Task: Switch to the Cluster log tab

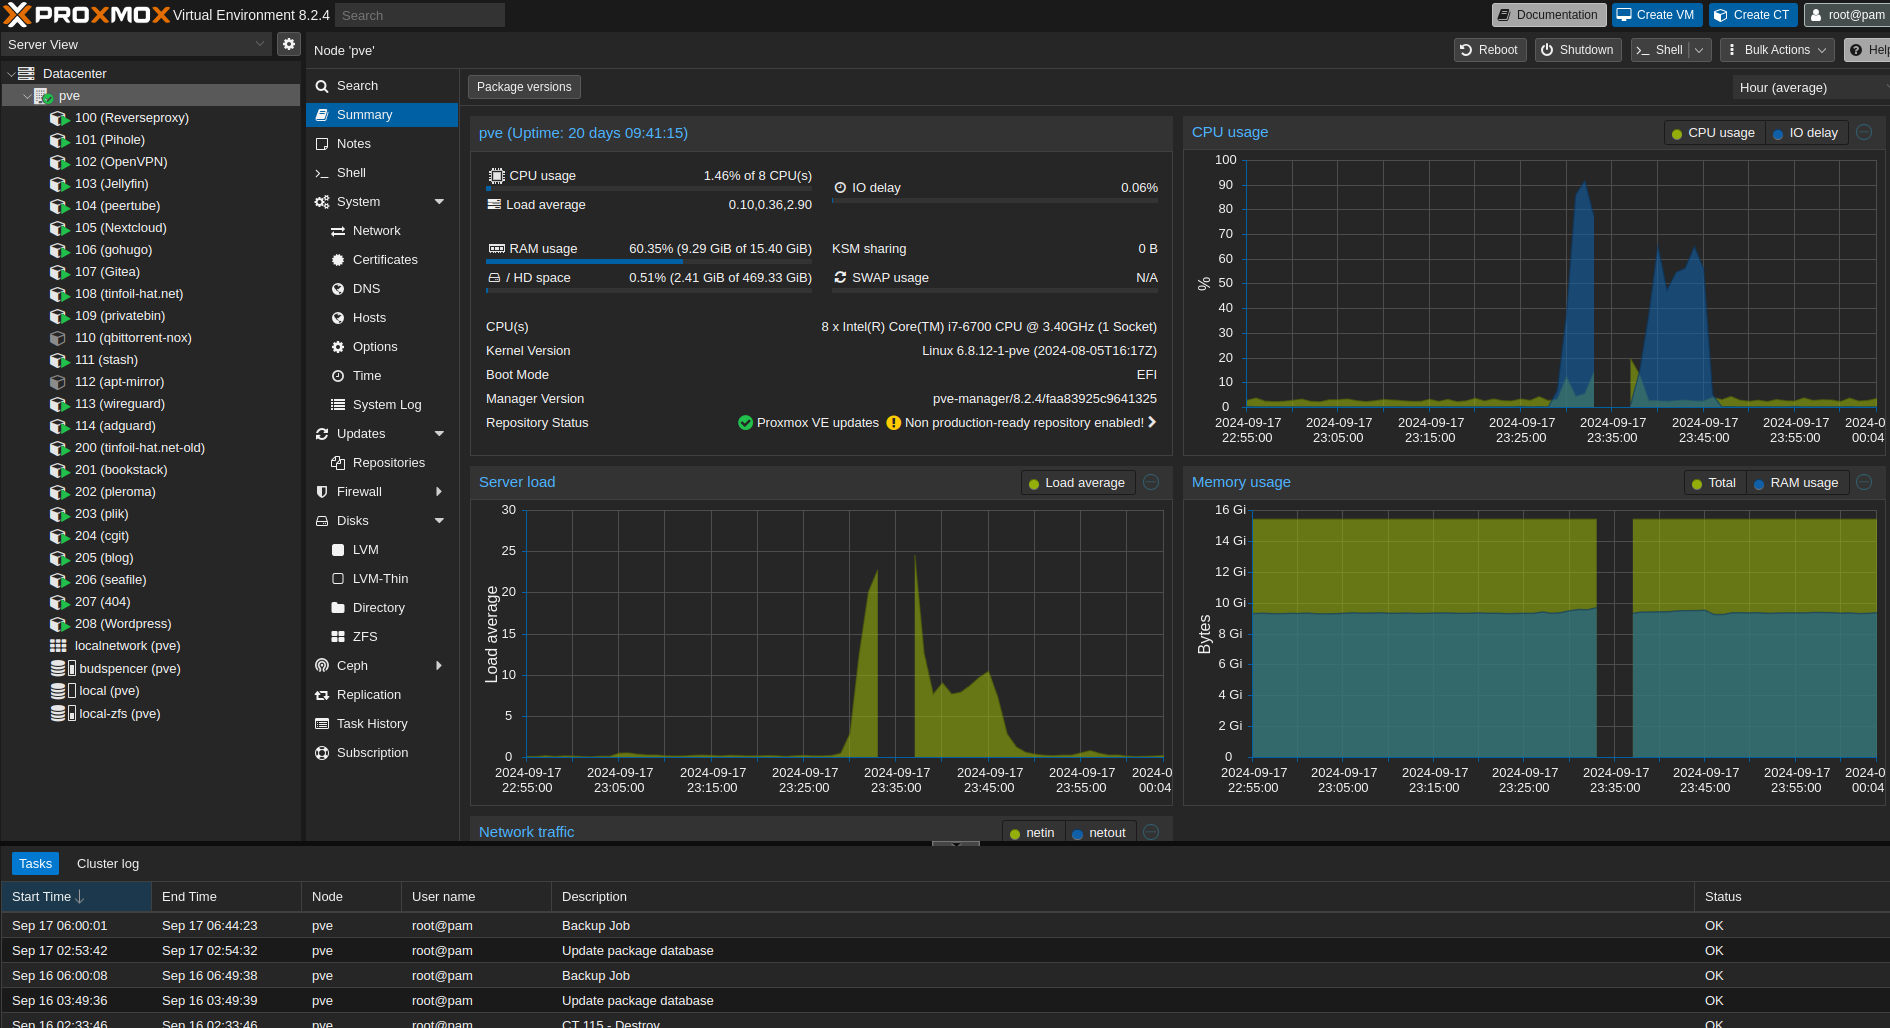Action: click(108, 864)
